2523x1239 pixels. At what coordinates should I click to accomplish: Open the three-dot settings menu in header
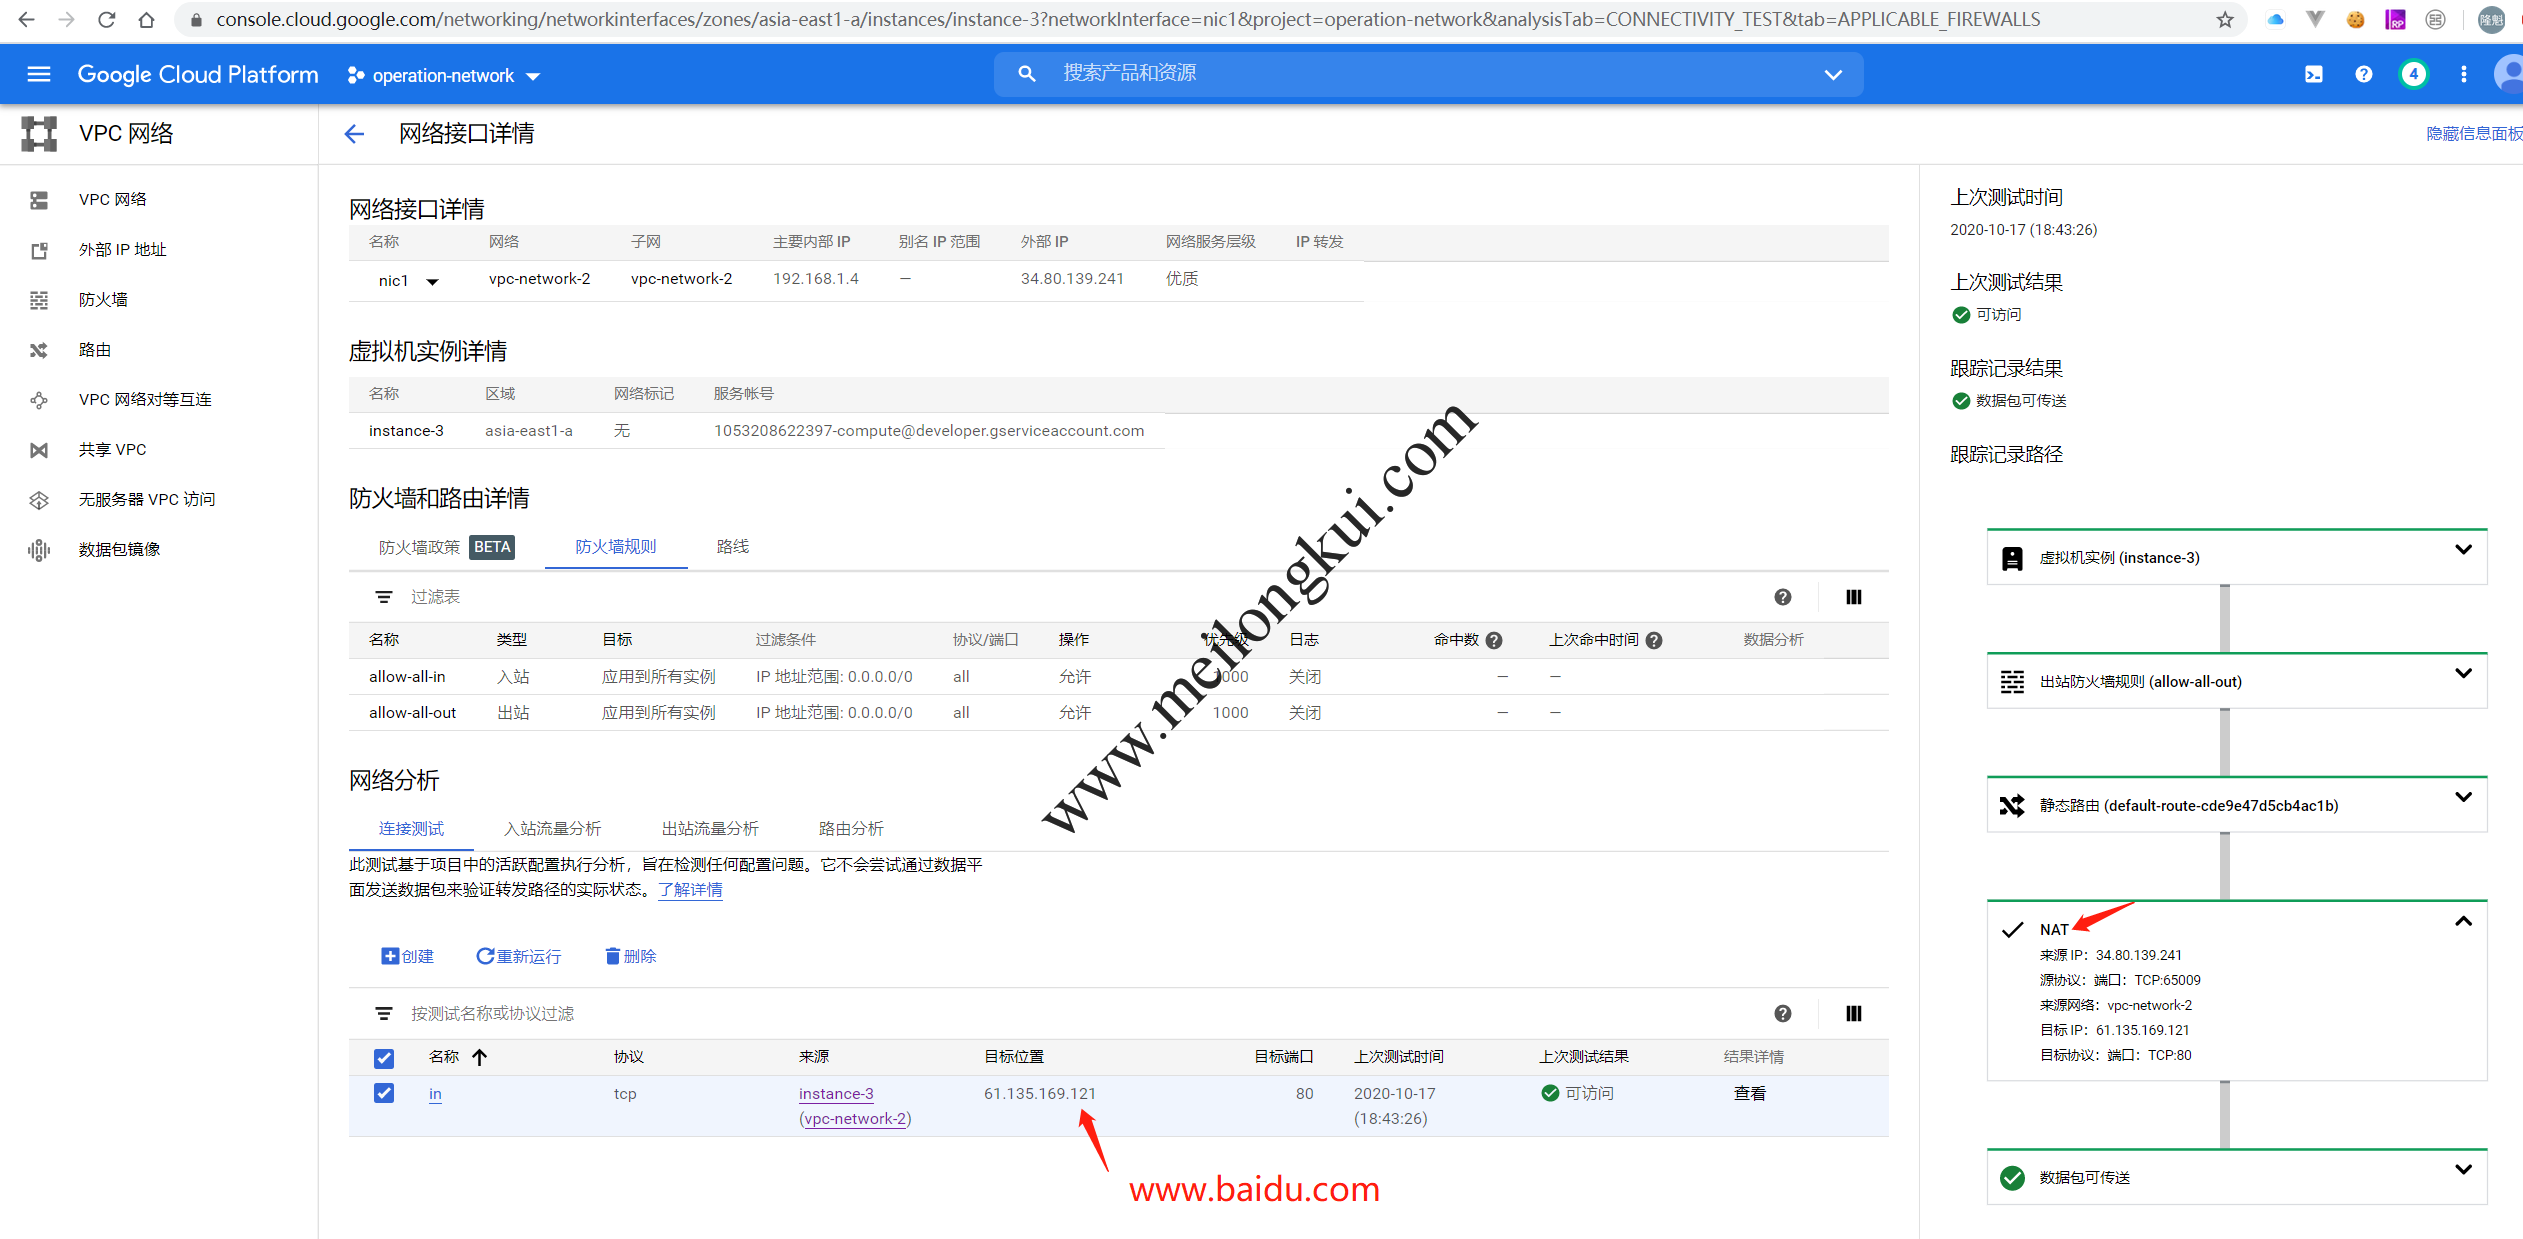click(2464, 74)
